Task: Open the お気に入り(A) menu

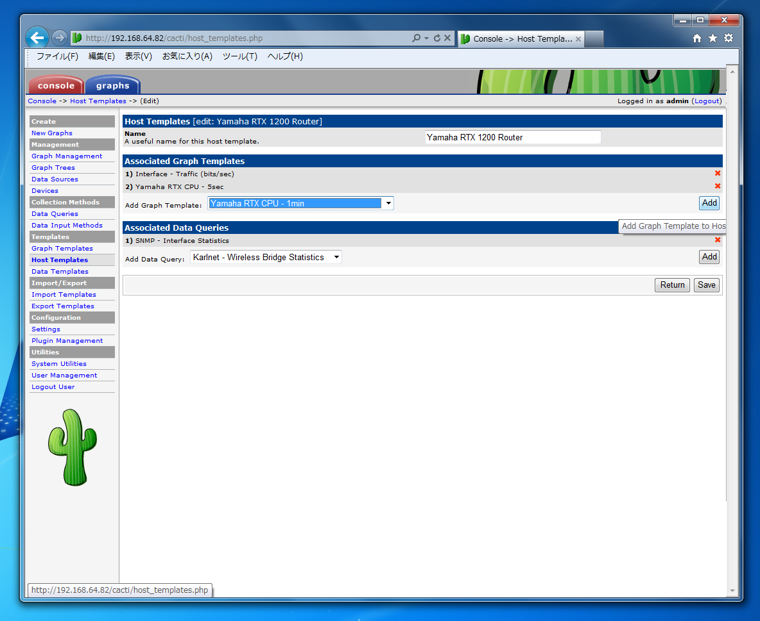Action: tap(187, 56)
